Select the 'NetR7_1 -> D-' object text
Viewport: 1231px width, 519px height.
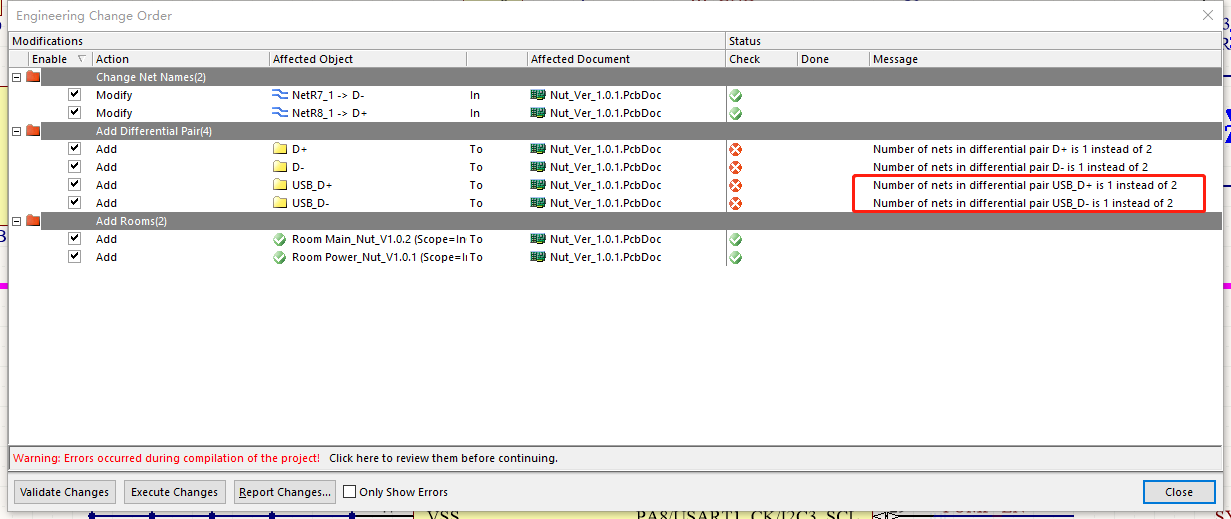click(x=328, y=95)
